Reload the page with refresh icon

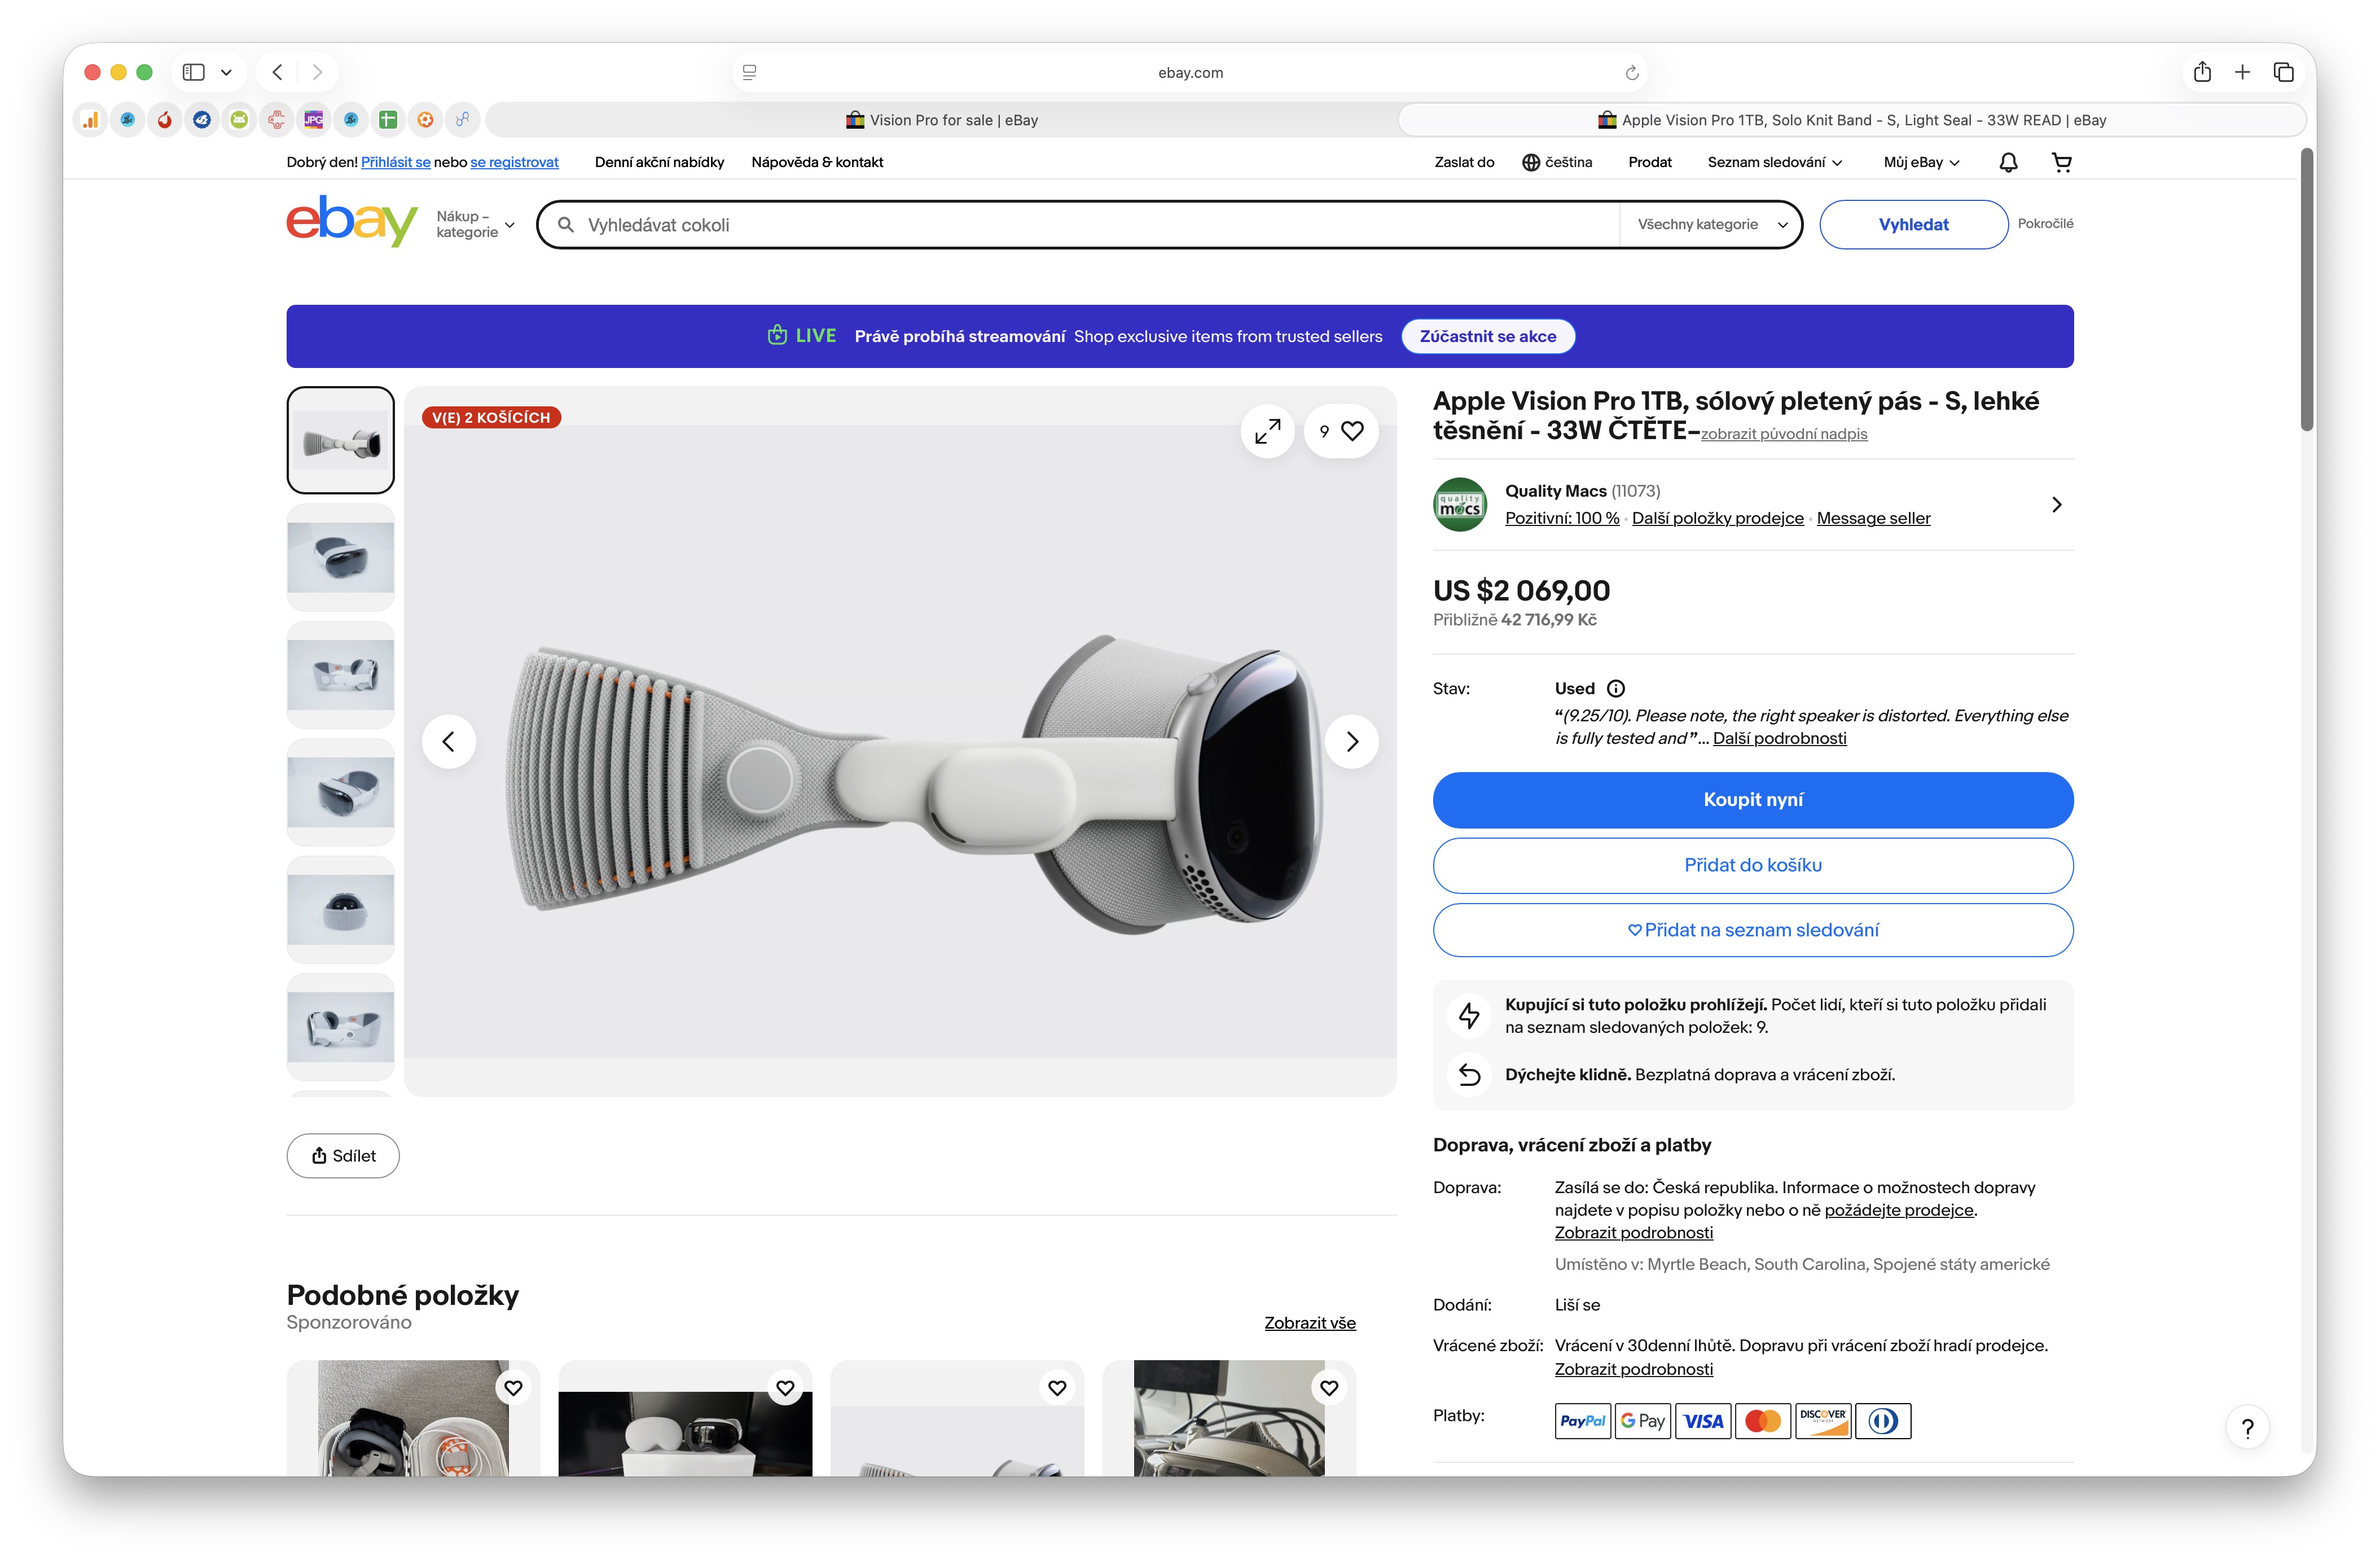tap(1632, 72)
